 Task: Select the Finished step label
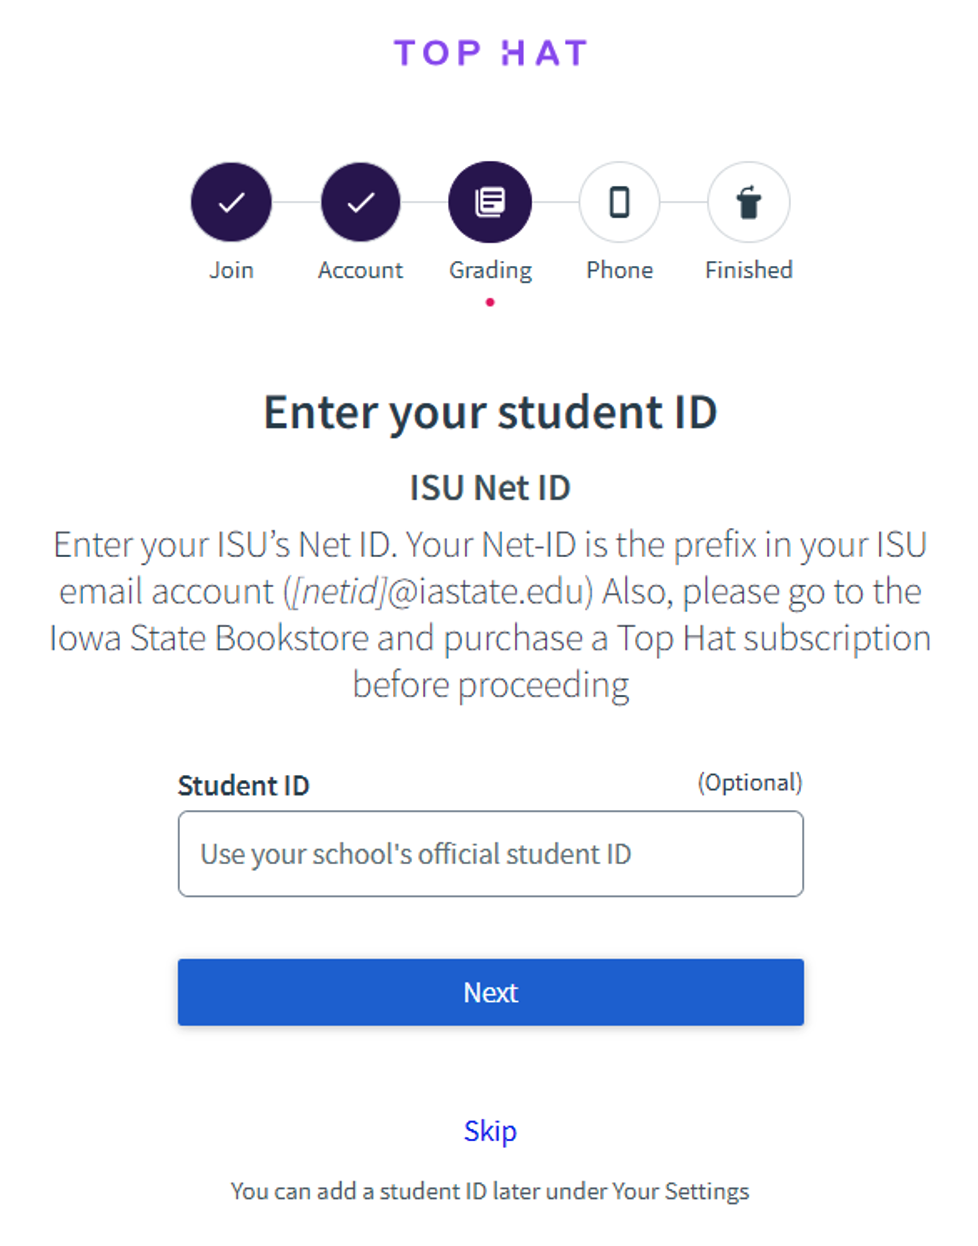[748, 269]
